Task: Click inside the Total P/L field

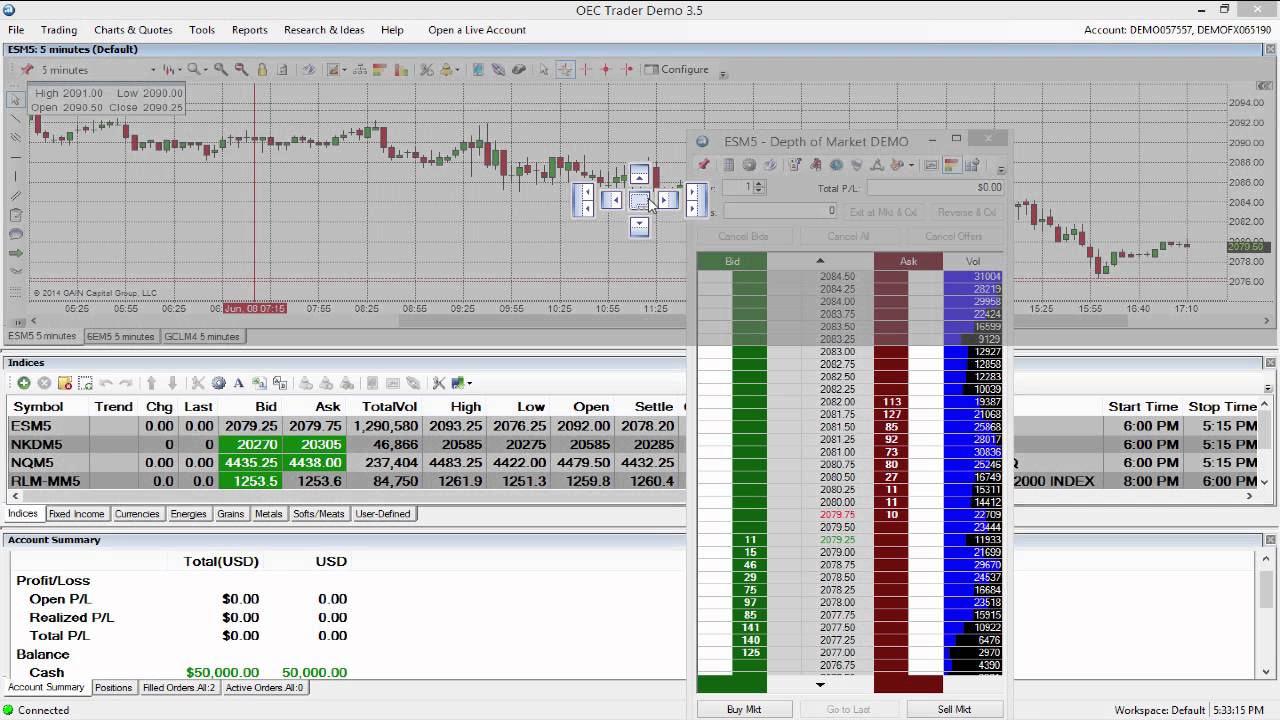Action: (930, 187)
